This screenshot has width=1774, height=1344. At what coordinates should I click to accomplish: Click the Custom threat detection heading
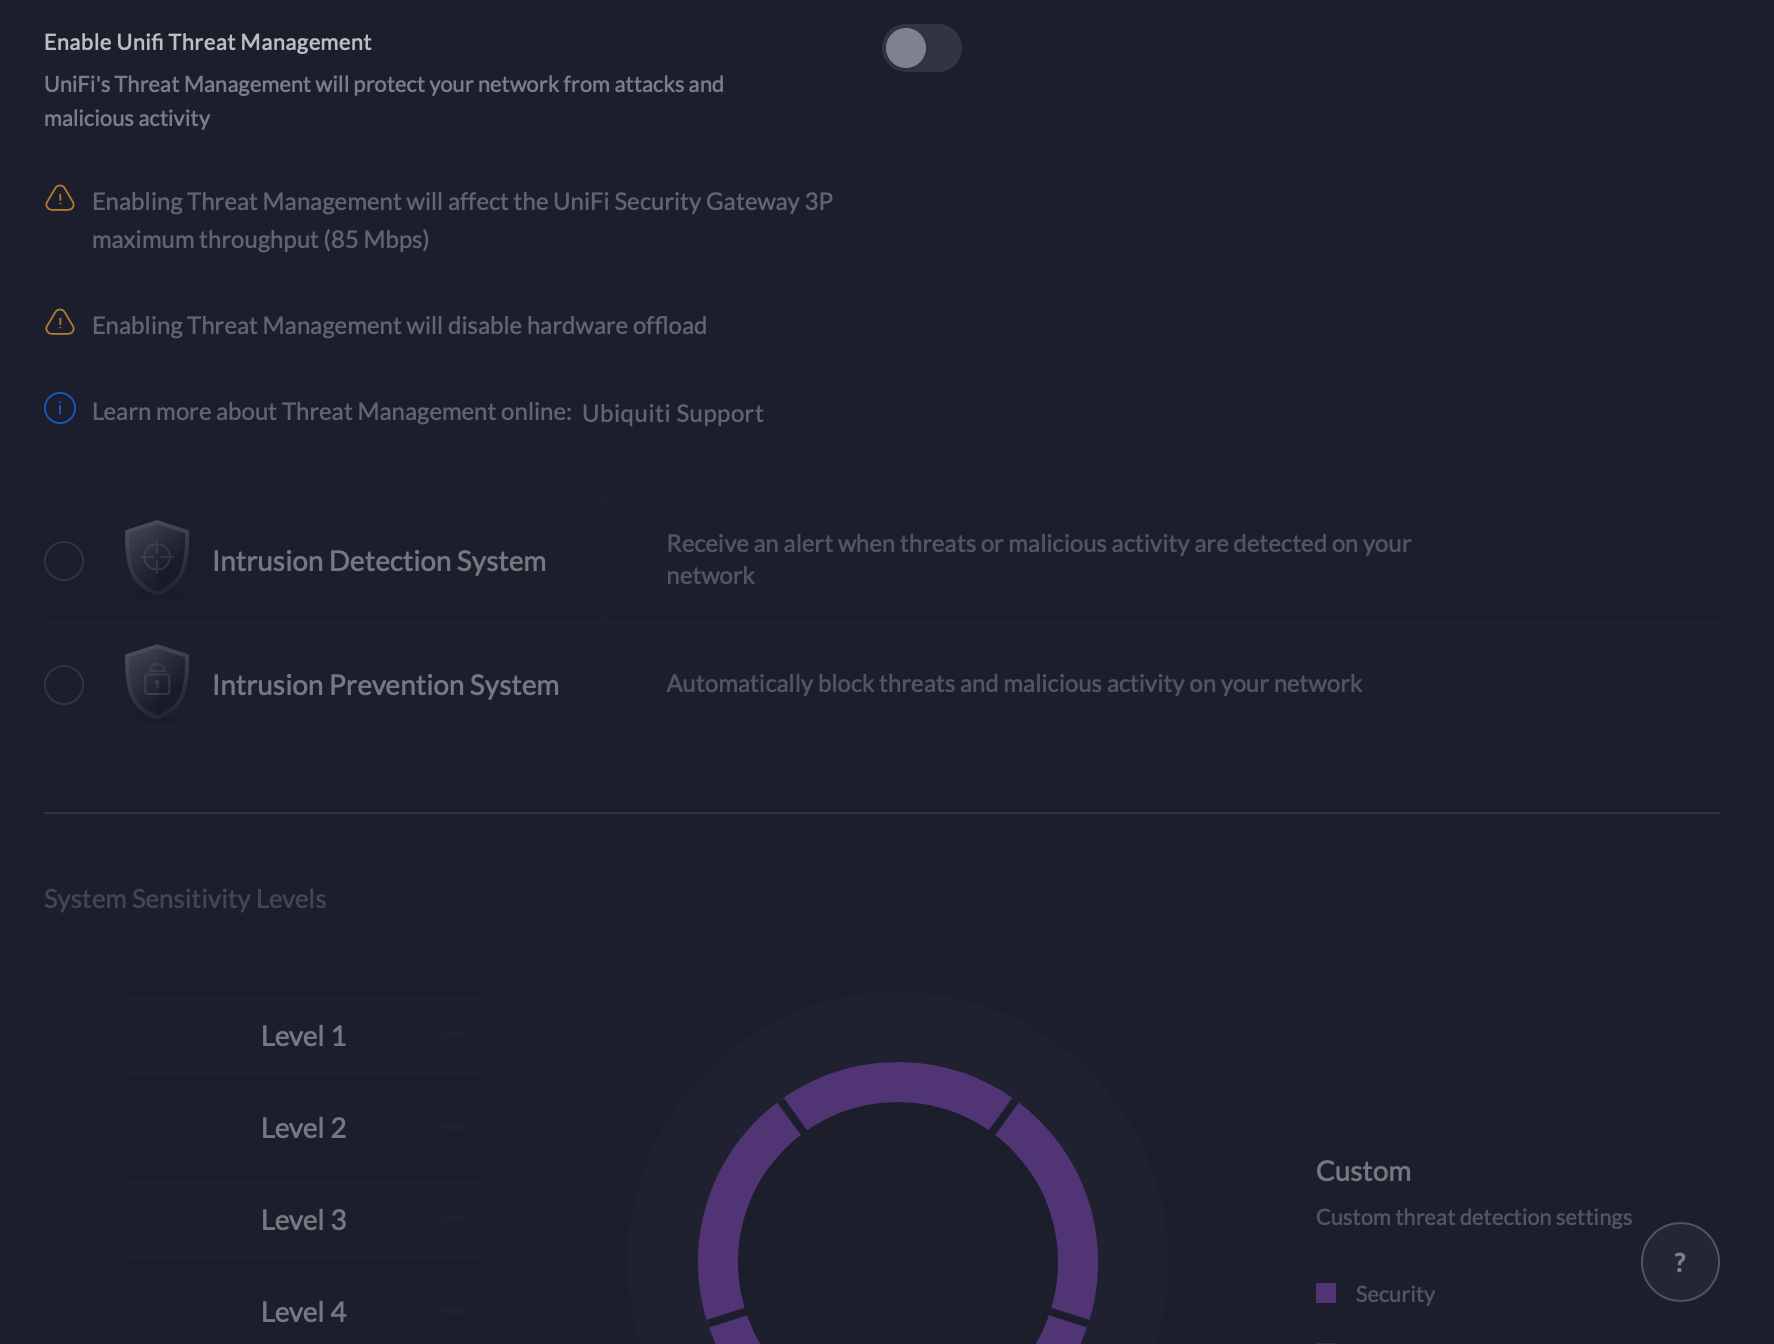point(1363,1171)
